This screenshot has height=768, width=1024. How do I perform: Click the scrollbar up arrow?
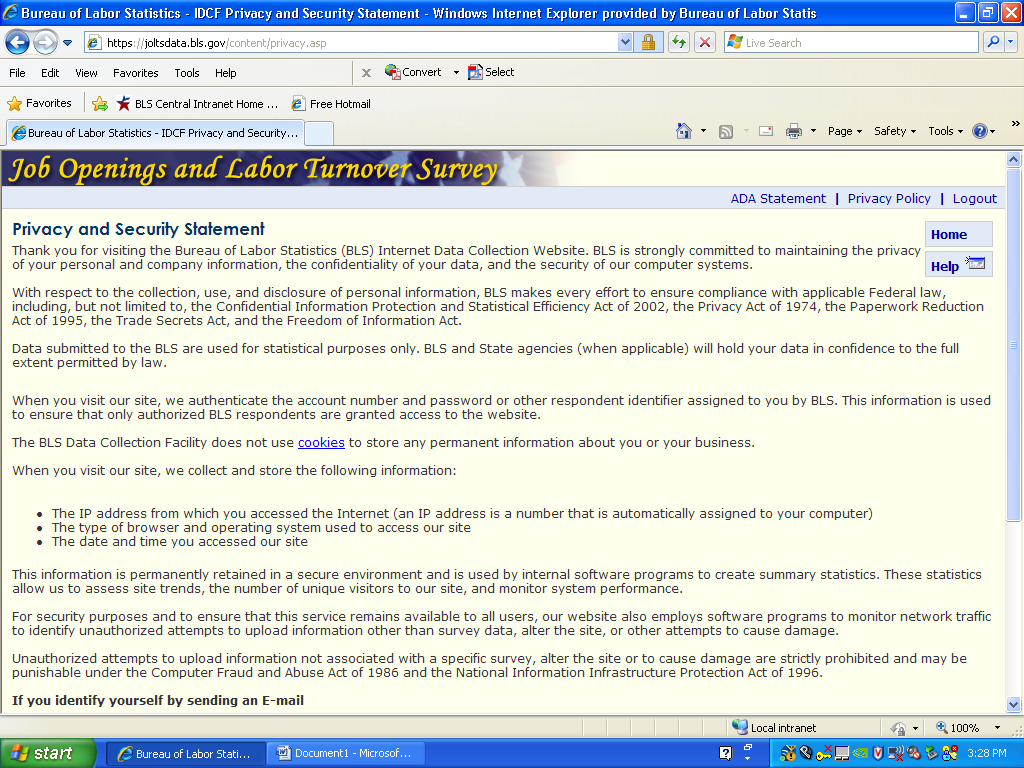point(1014,159)
